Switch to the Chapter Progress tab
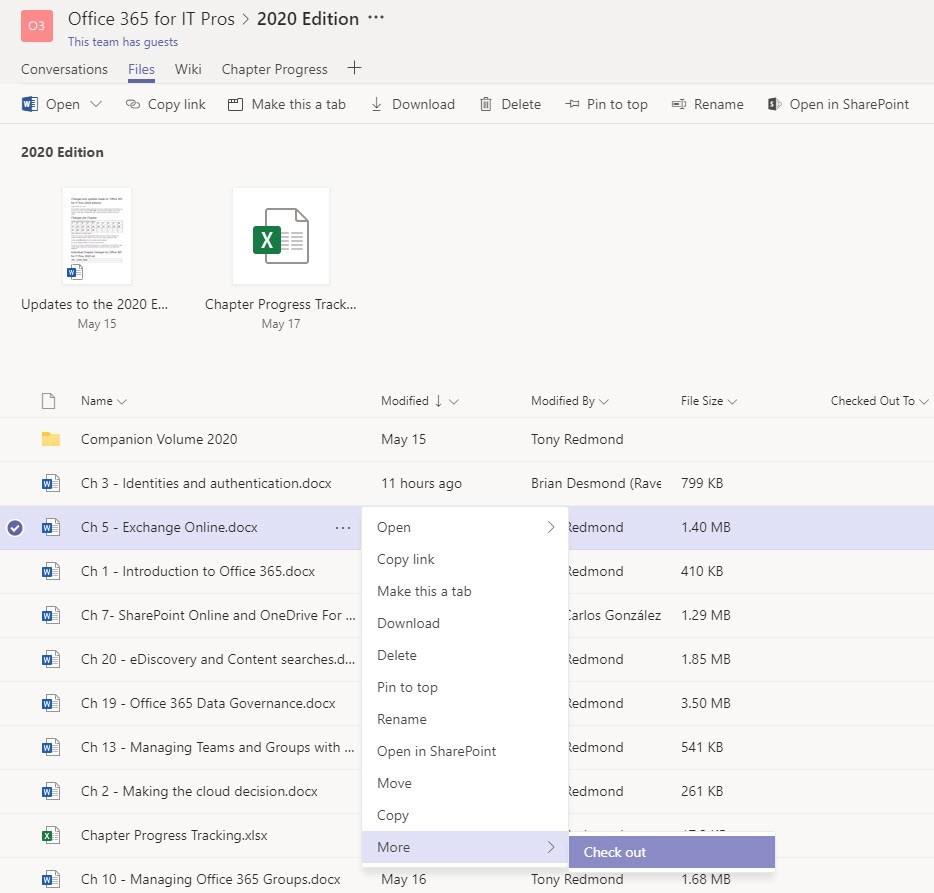934x893 pixels. pos(275,69)
